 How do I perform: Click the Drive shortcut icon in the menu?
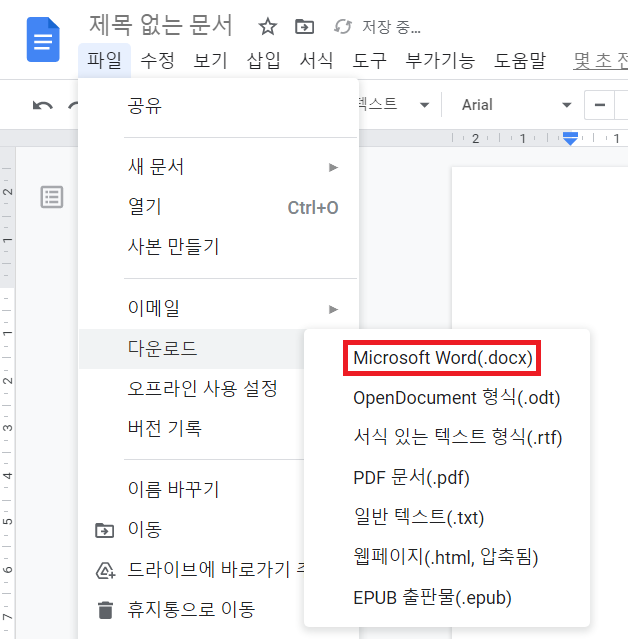(106, 570)
